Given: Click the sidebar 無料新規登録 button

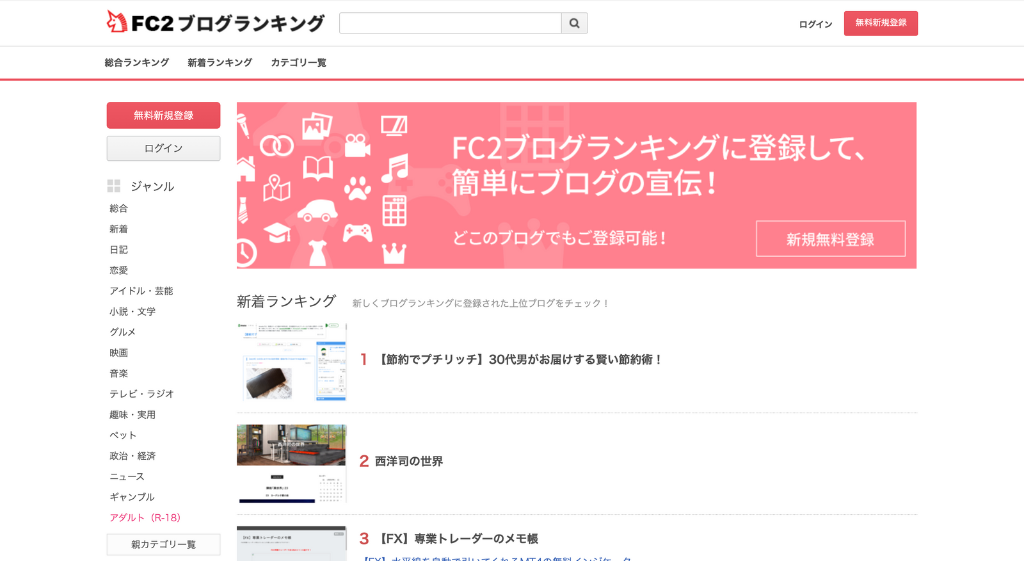Looking at the screenshot, I should (163, 116).
